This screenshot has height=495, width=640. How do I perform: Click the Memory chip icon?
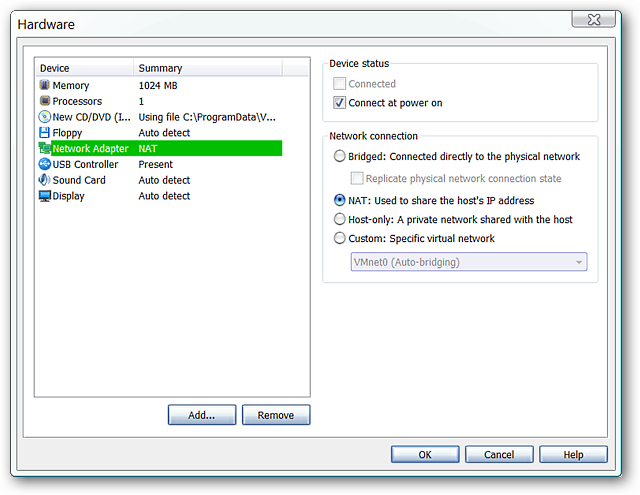click(x=44, y=85)
